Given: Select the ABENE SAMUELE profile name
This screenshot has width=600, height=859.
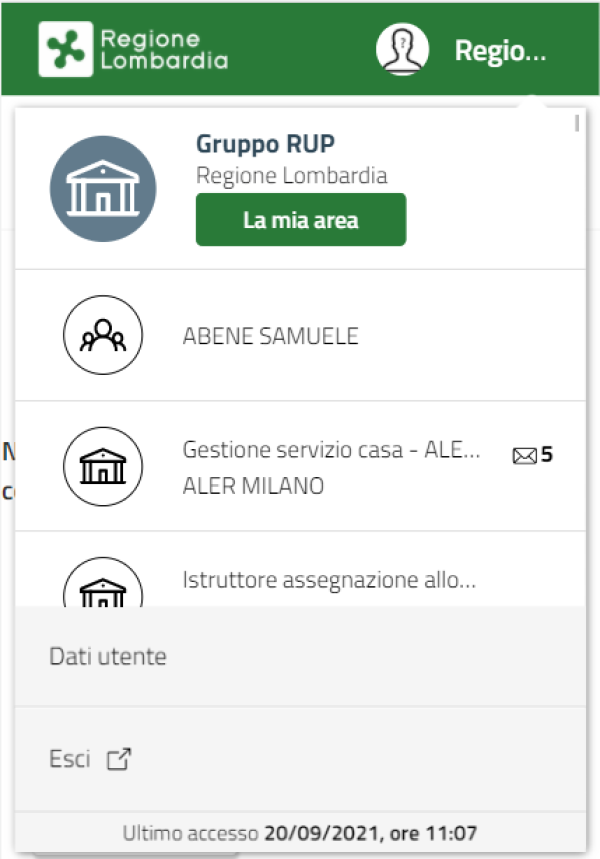Looking at the screenshot, I should [x=270, y=336].
